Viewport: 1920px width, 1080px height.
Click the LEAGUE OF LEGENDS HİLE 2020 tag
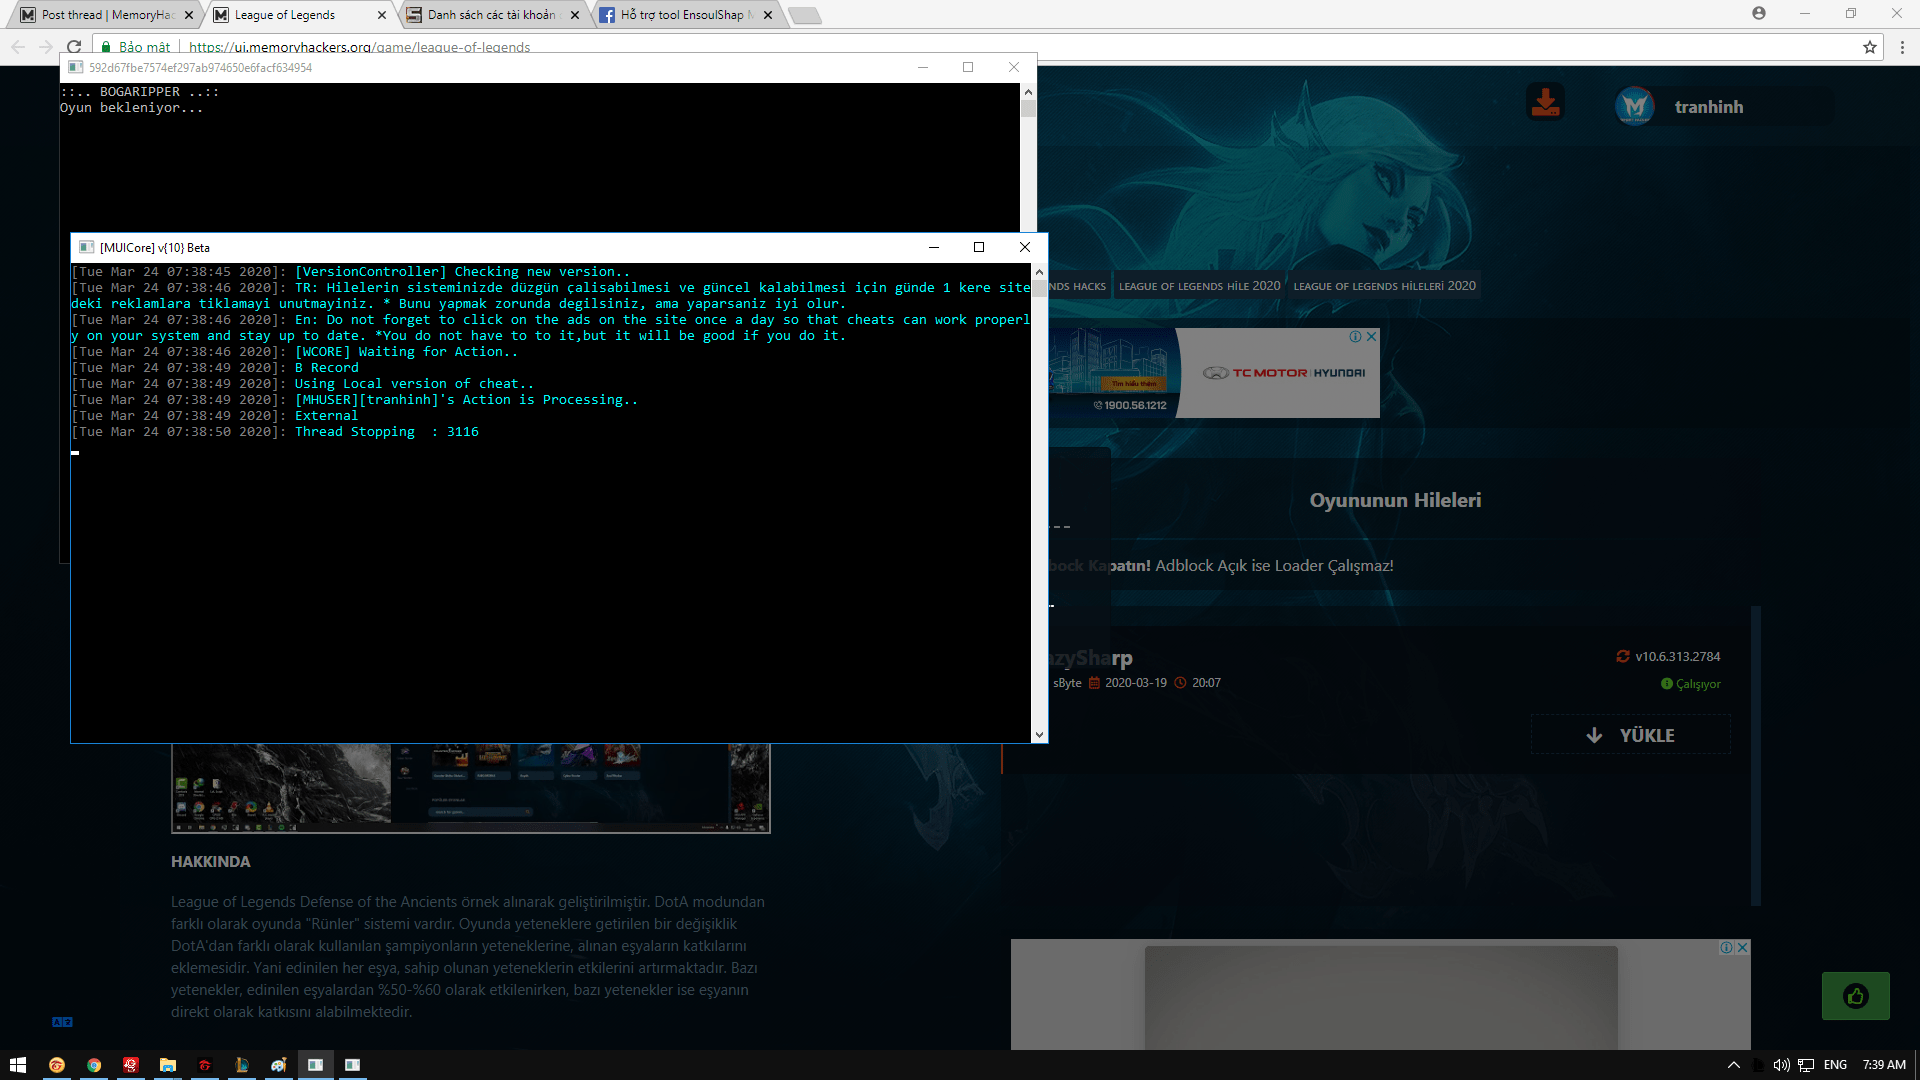pyautogui.click(x=1199, y=286)
